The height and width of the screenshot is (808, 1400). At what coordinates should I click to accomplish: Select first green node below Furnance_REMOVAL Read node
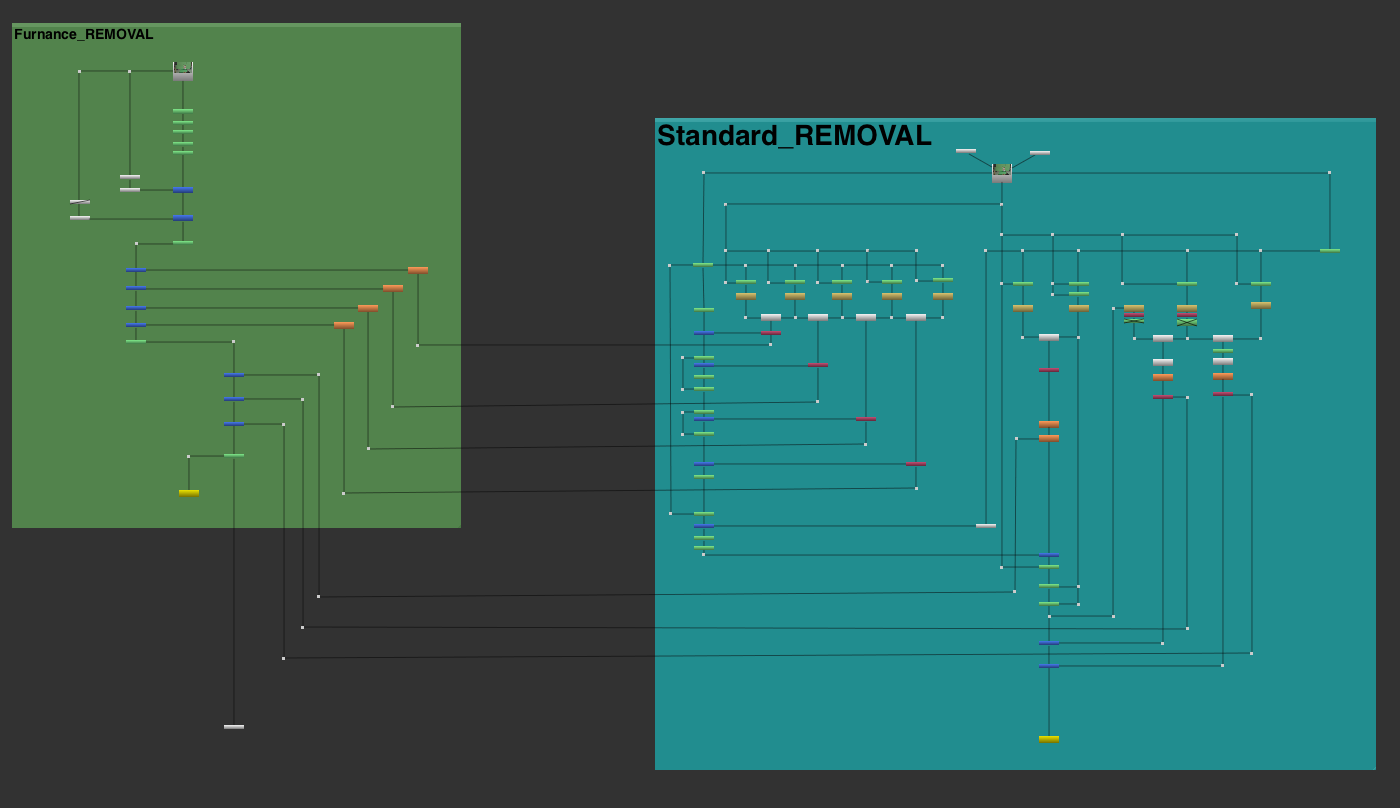click(x=183, y=111)
